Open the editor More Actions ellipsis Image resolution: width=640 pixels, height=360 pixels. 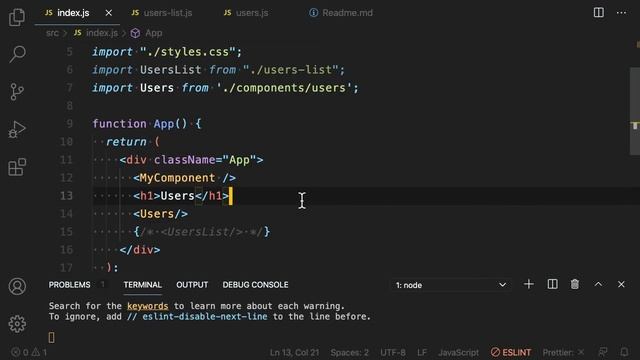pyautogui.click(x=621, y=13)
